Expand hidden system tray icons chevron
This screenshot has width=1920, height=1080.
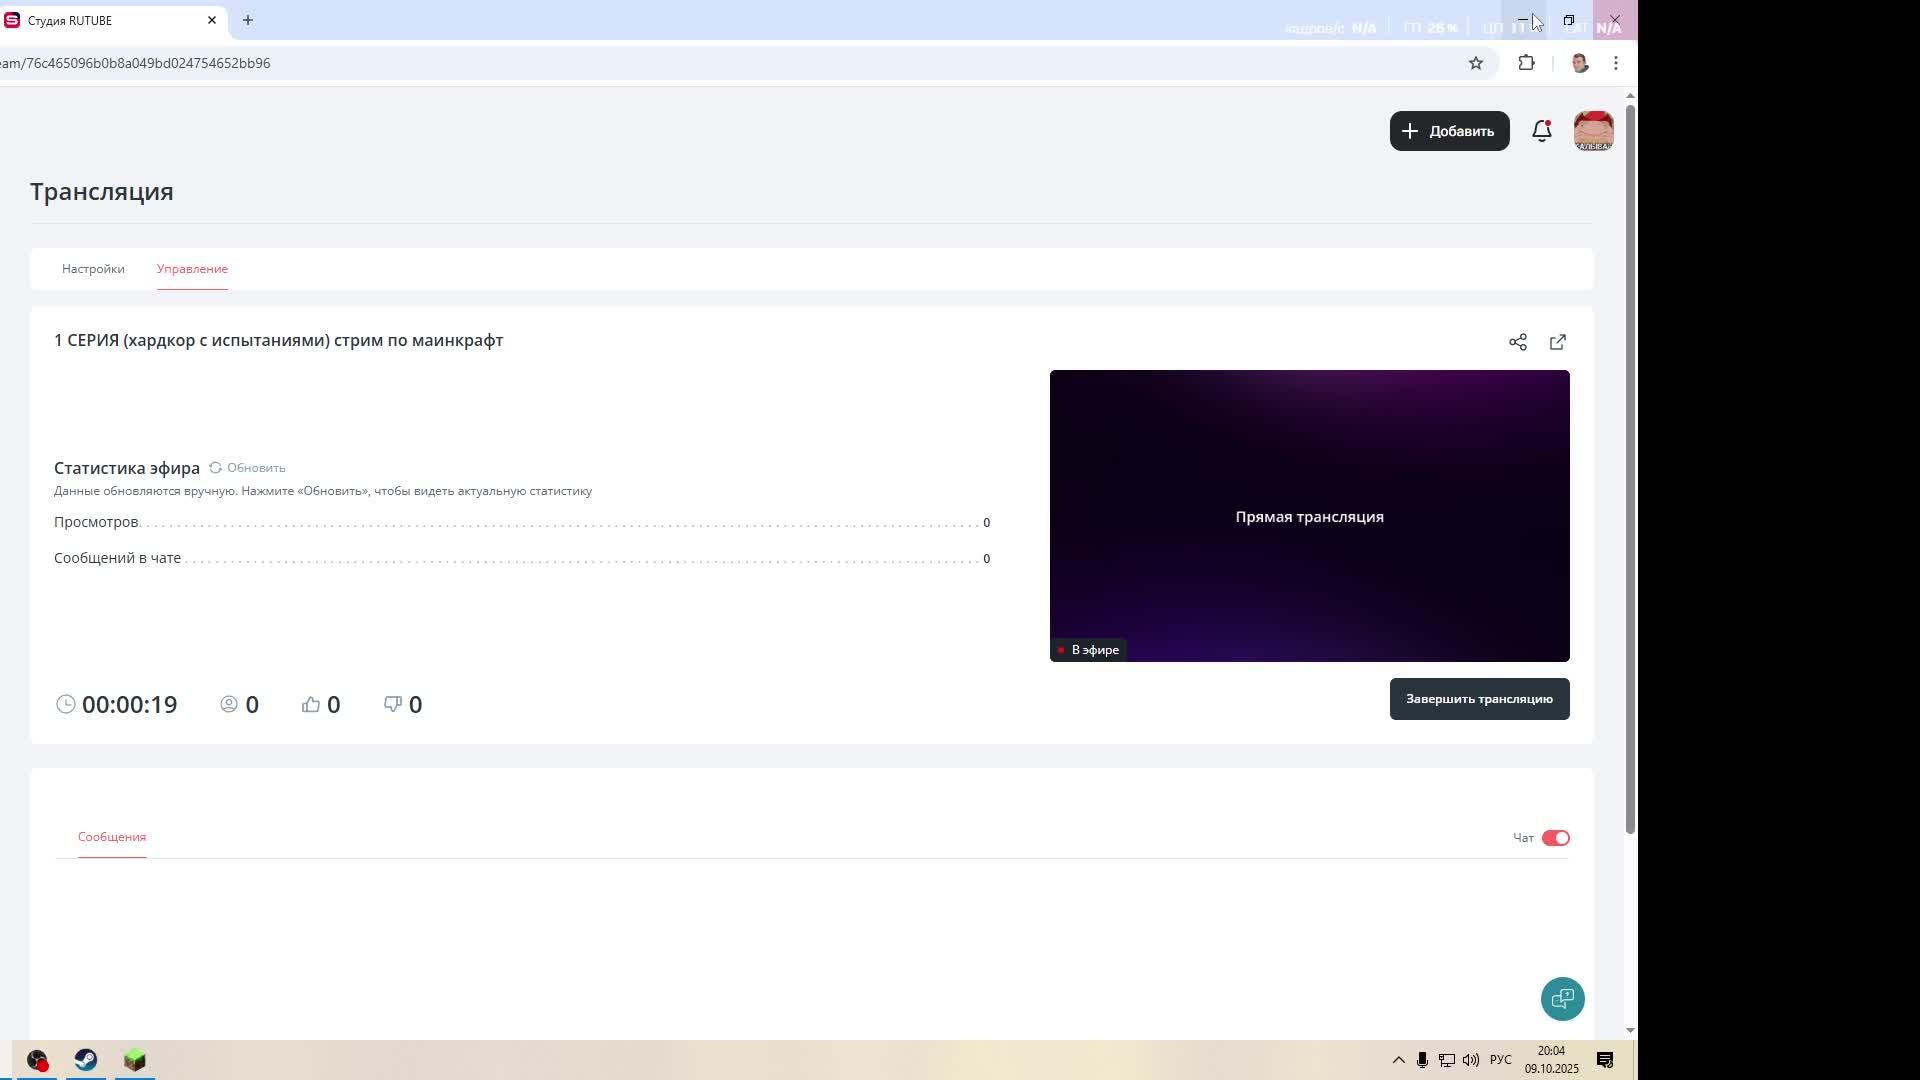pyautogui.click(x=1398, y=1060)
